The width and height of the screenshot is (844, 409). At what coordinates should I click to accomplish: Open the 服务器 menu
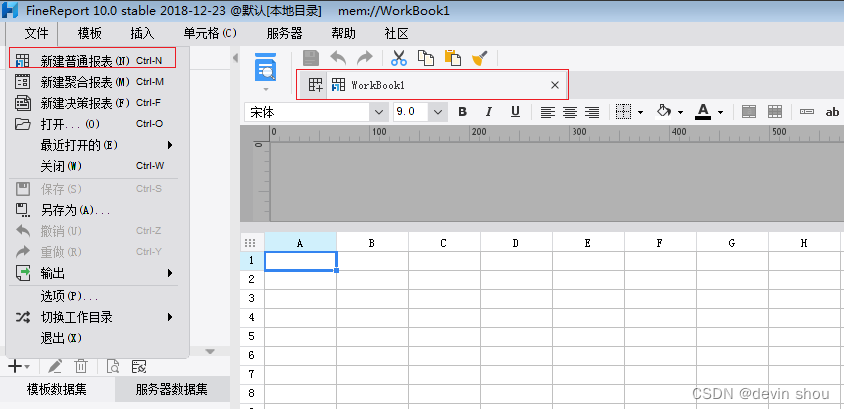pyautogui.click(x=284, y=34)
